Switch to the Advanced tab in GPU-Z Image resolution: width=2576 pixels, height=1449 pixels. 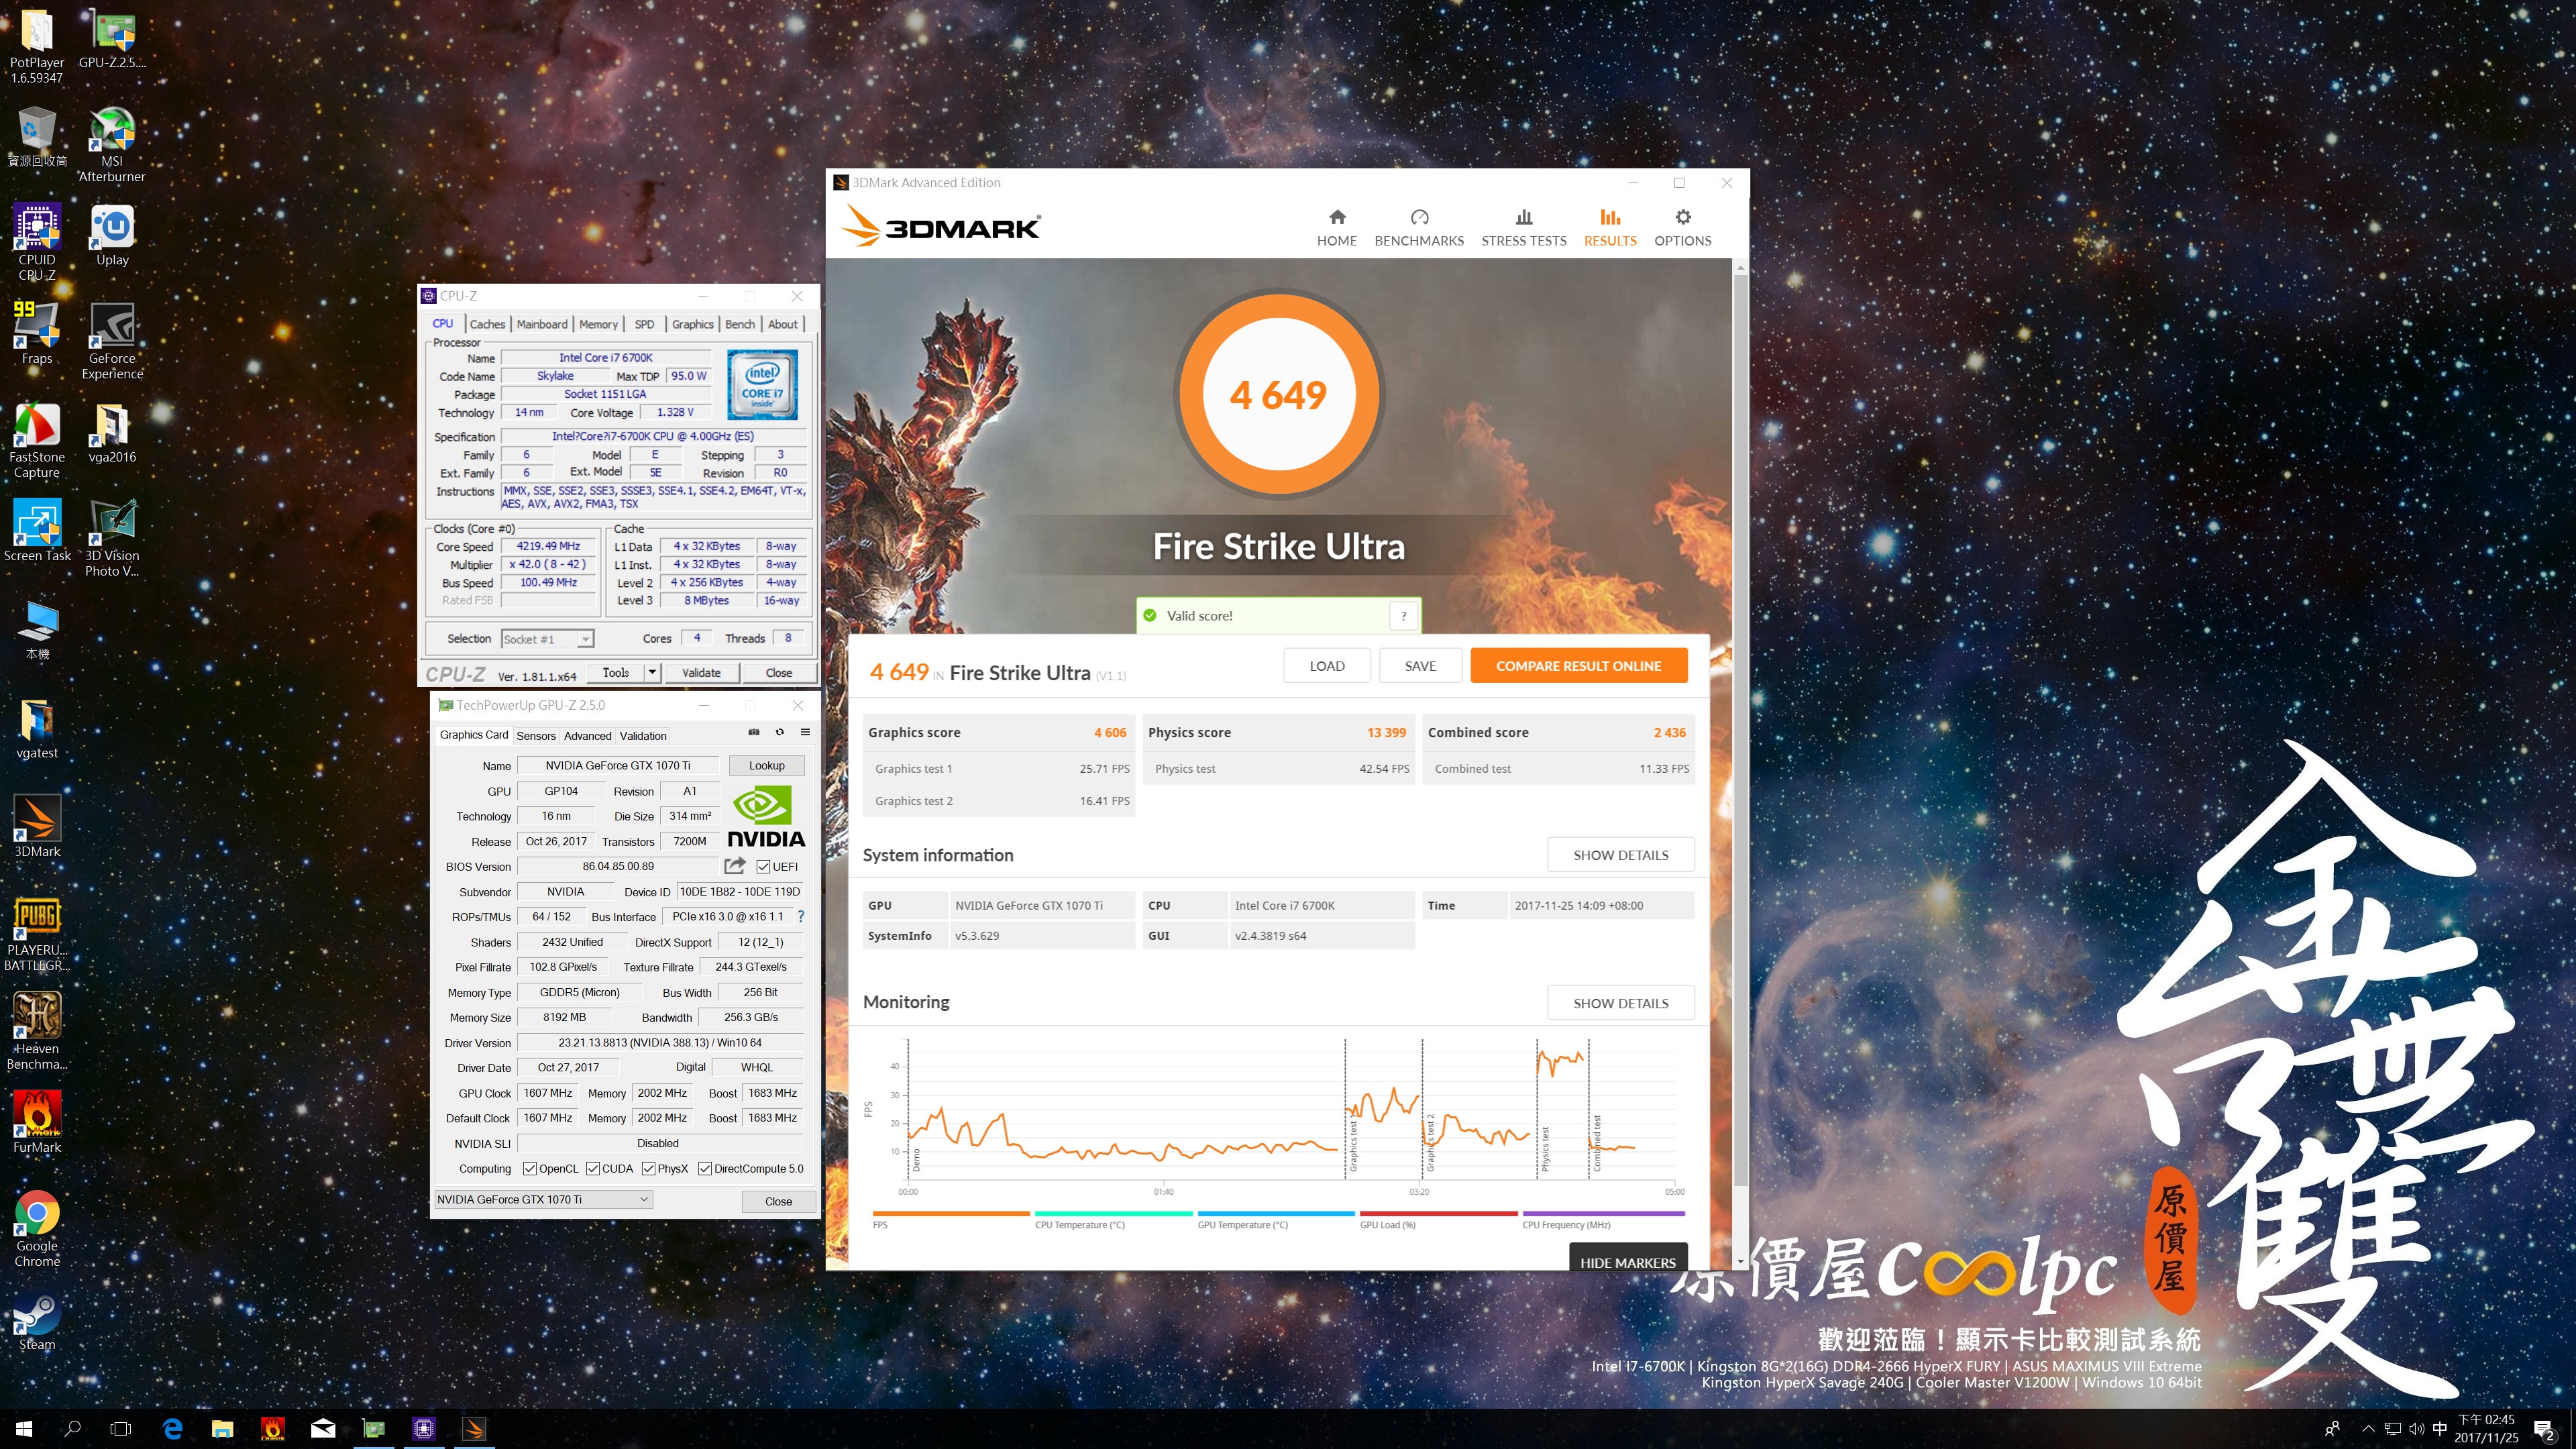[587, 736]
